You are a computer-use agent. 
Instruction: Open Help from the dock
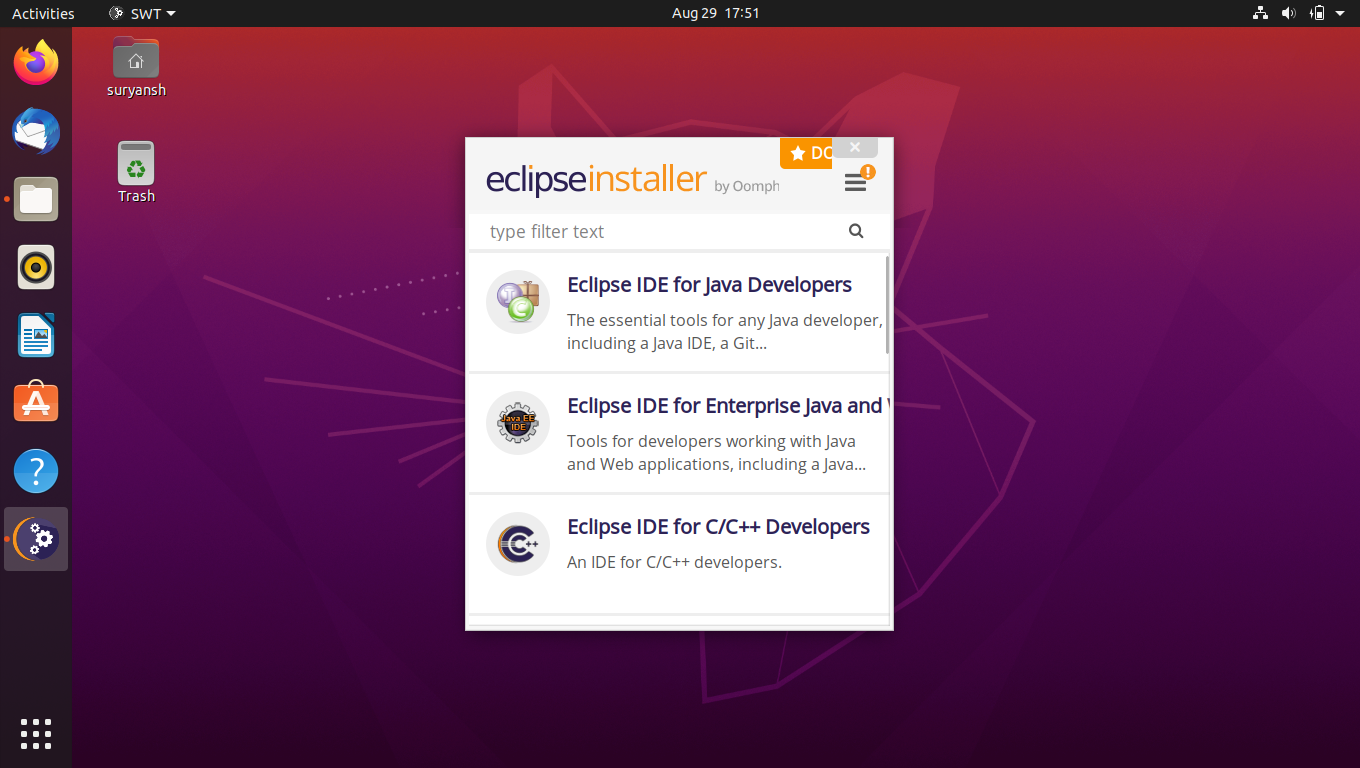click(x=36, y=471)
